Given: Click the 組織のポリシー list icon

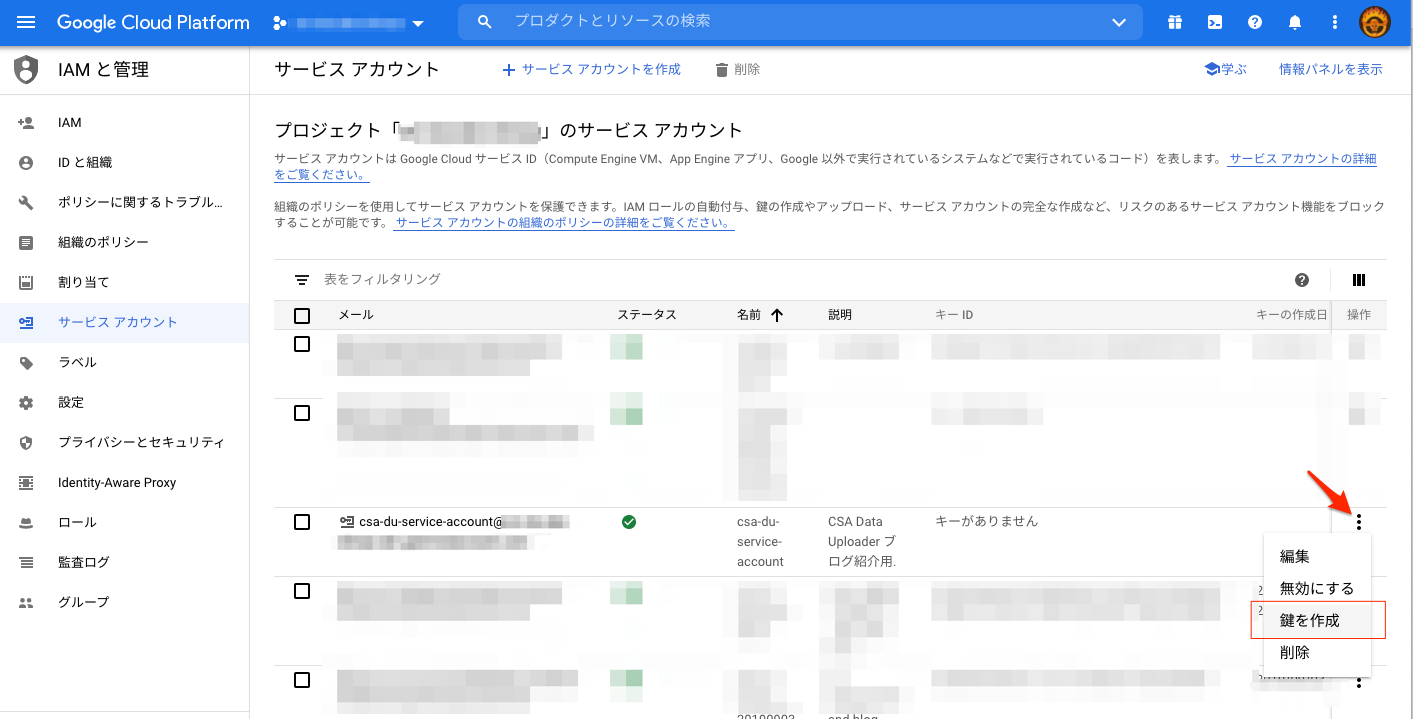Looking at the screenshot, I should 26,242.
